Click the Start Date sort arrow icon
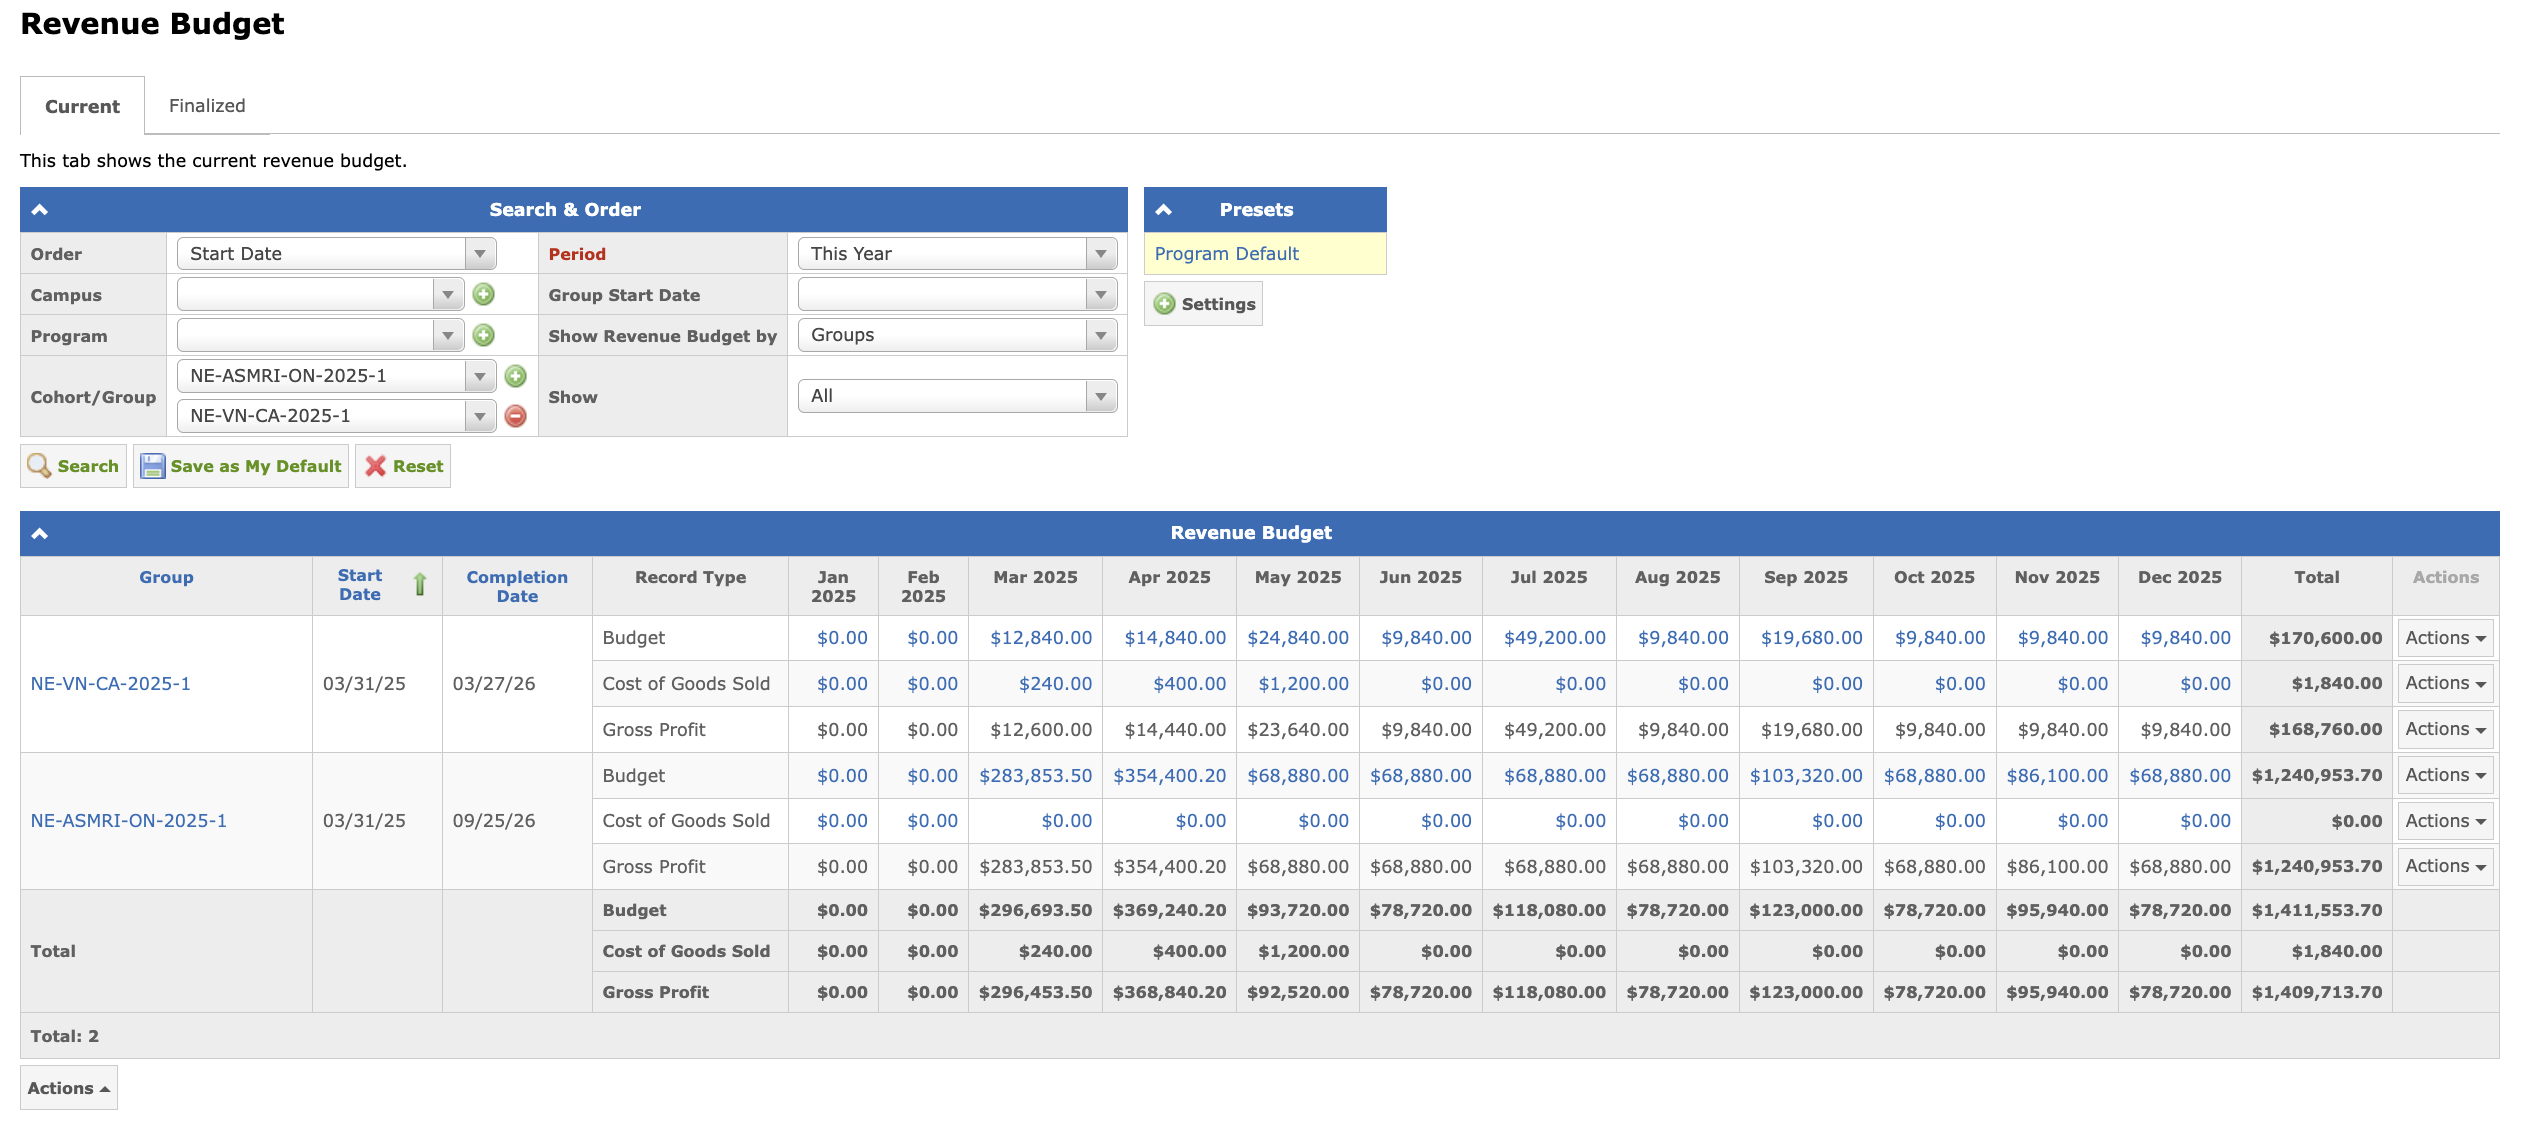2524x1128 pixels. point(420,584)
